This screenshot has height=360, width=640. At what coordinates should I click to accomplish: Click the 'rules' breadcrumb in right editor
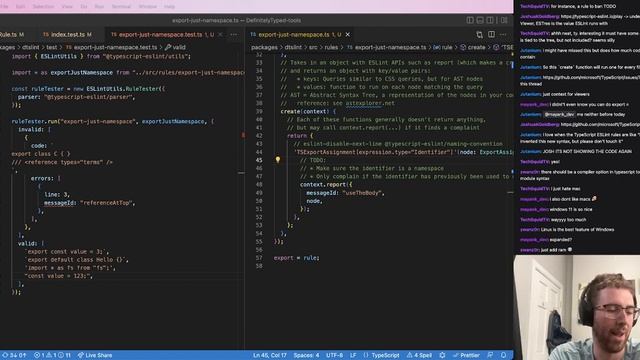pyautogui.click(x=331, y=47)
